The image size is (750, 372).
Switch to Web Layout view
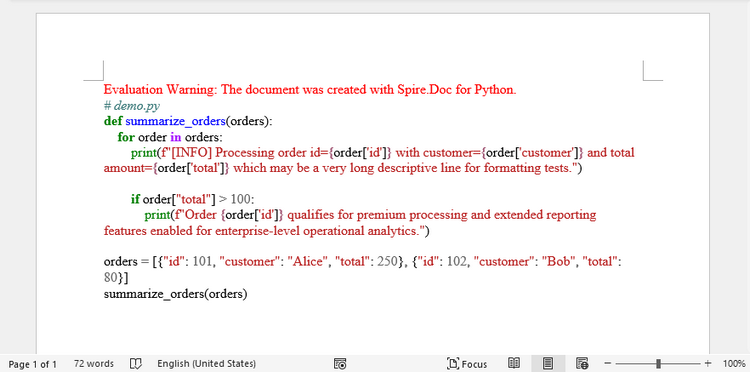point(582,363)
